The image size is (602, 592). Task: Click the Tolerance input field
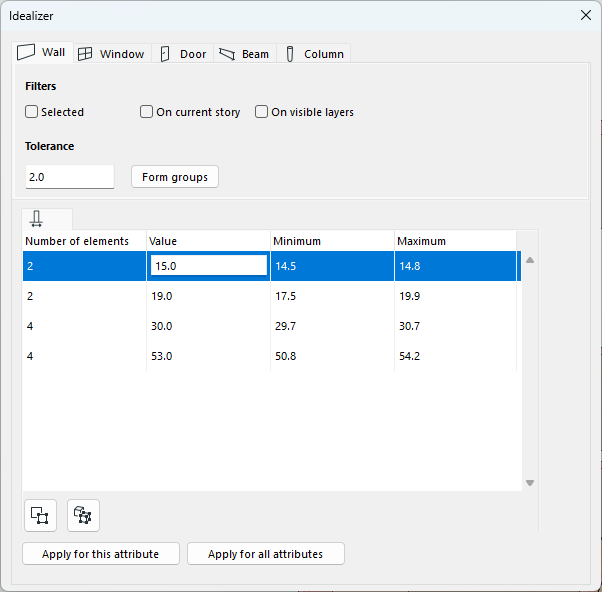pyautogui.click(x=70, y=177)
